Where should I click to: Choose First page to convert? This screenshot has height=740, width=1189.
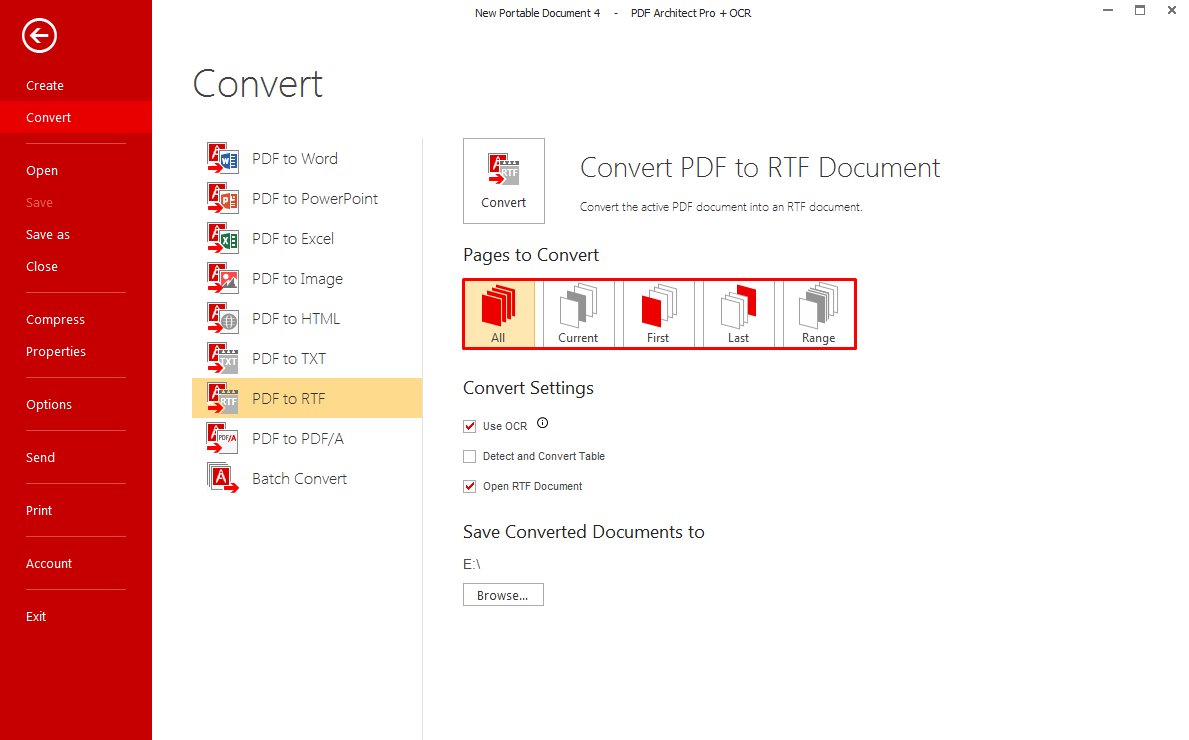(658, 314)
